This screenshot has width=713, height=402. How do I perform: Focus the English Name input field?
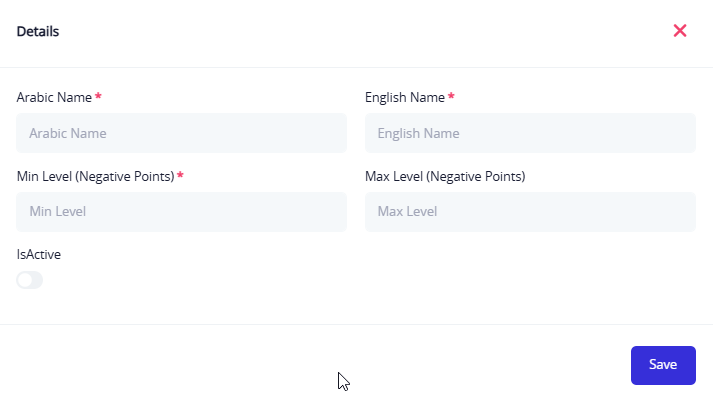(x=530, y=133)
